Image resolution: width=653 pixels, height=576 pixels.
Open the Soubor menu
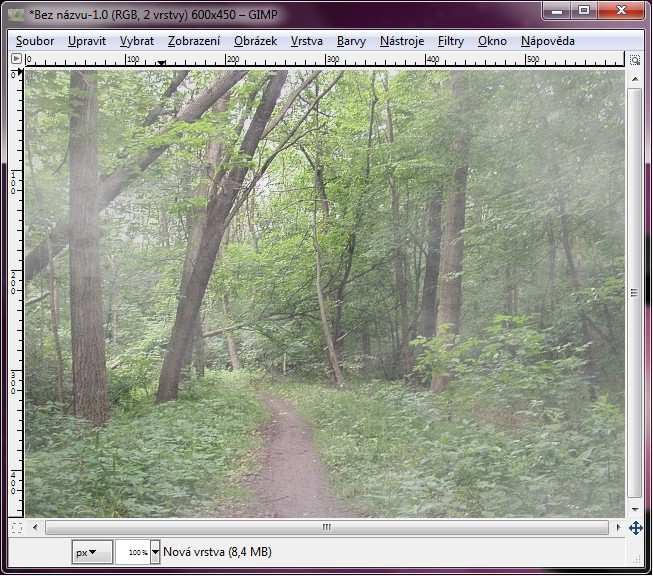pos(35,41)
